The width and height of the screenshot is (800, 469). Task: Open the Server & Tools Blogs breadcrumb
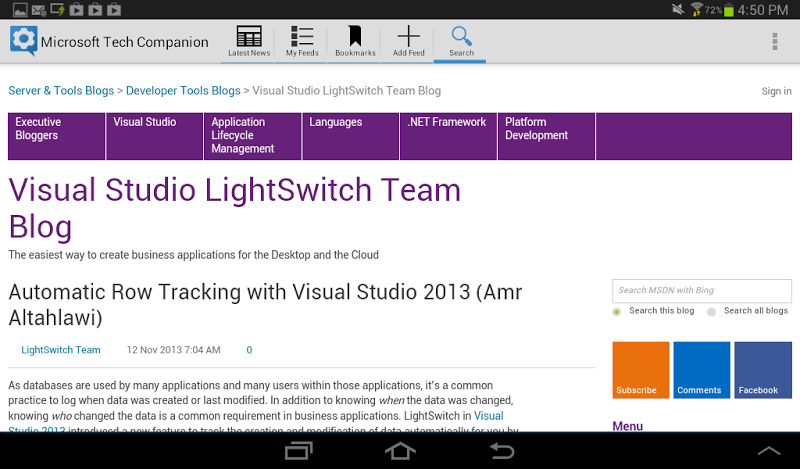coord(61,91)
